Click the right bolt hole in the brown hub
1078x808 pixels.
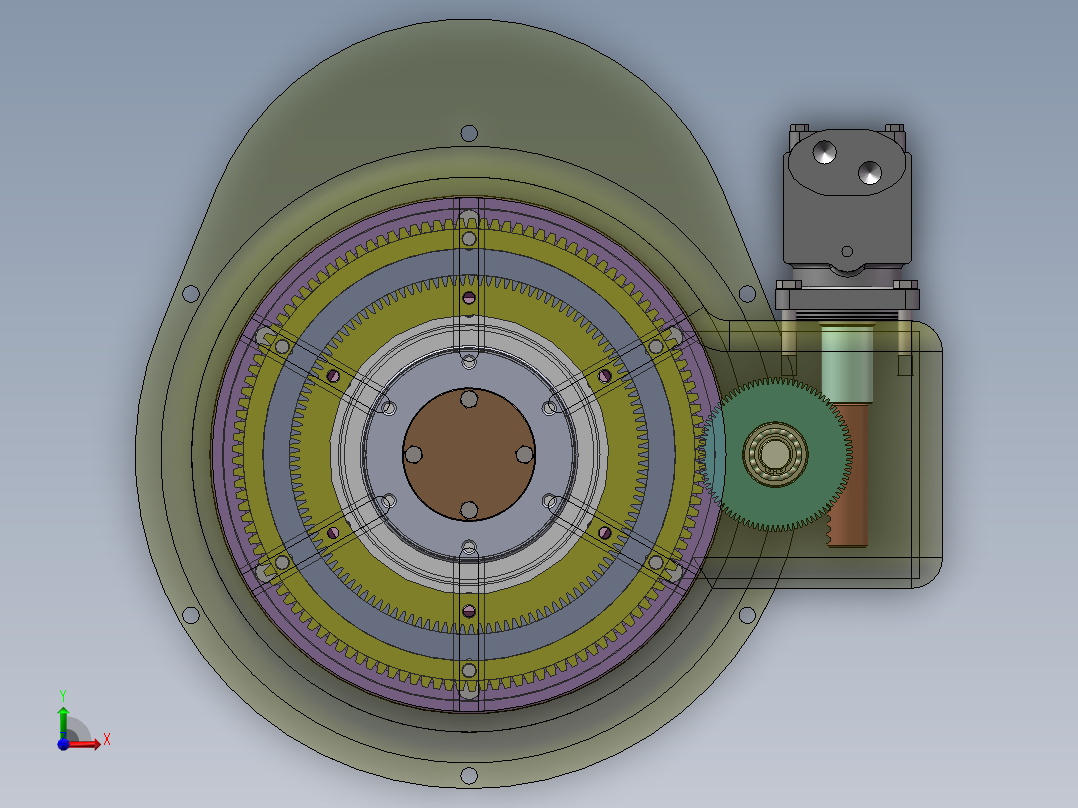524,454
